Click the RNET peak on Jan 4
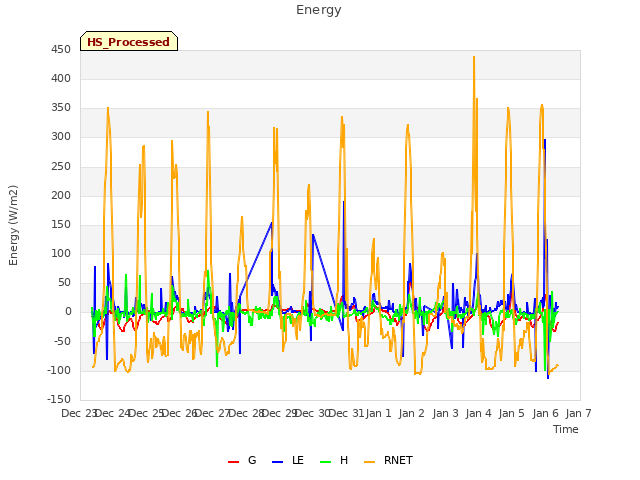640x480 pixels. [474, 58]
